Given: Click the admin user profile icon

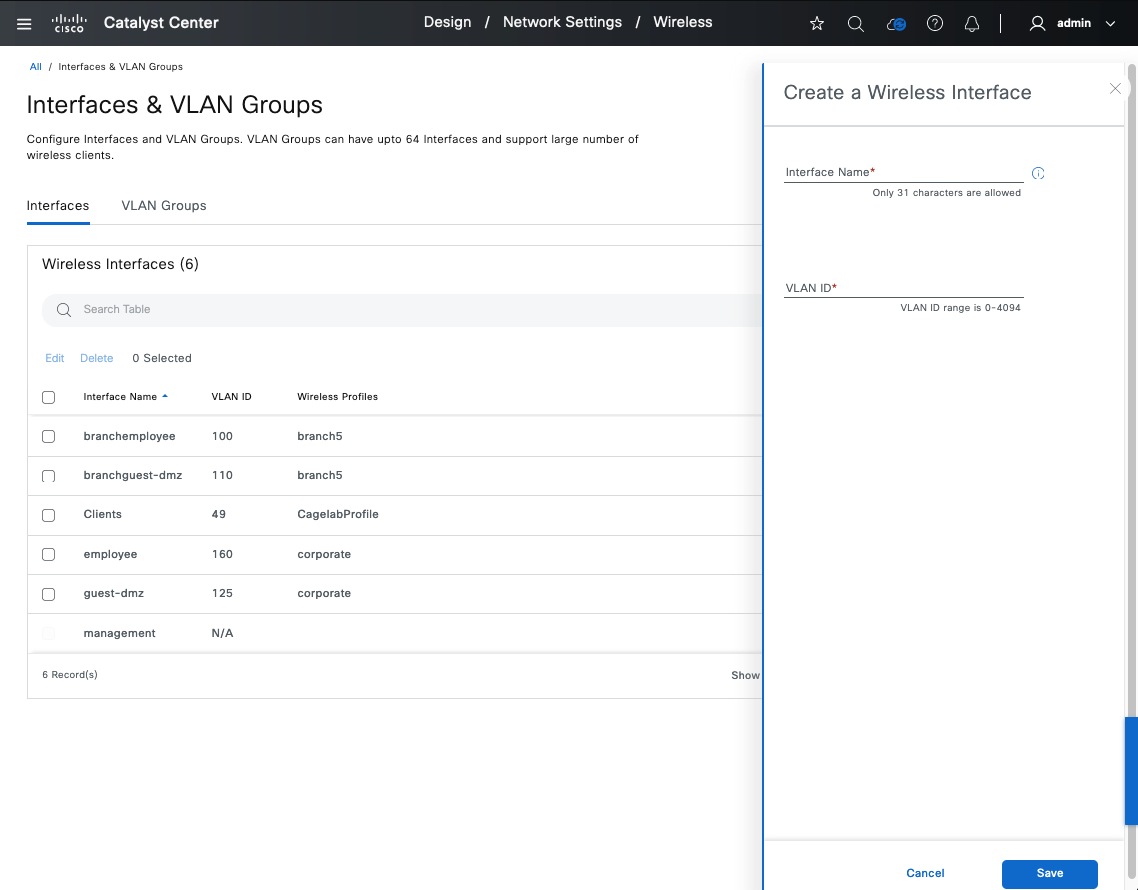Looking at the screenshot, I should [x=1037, y=23].
